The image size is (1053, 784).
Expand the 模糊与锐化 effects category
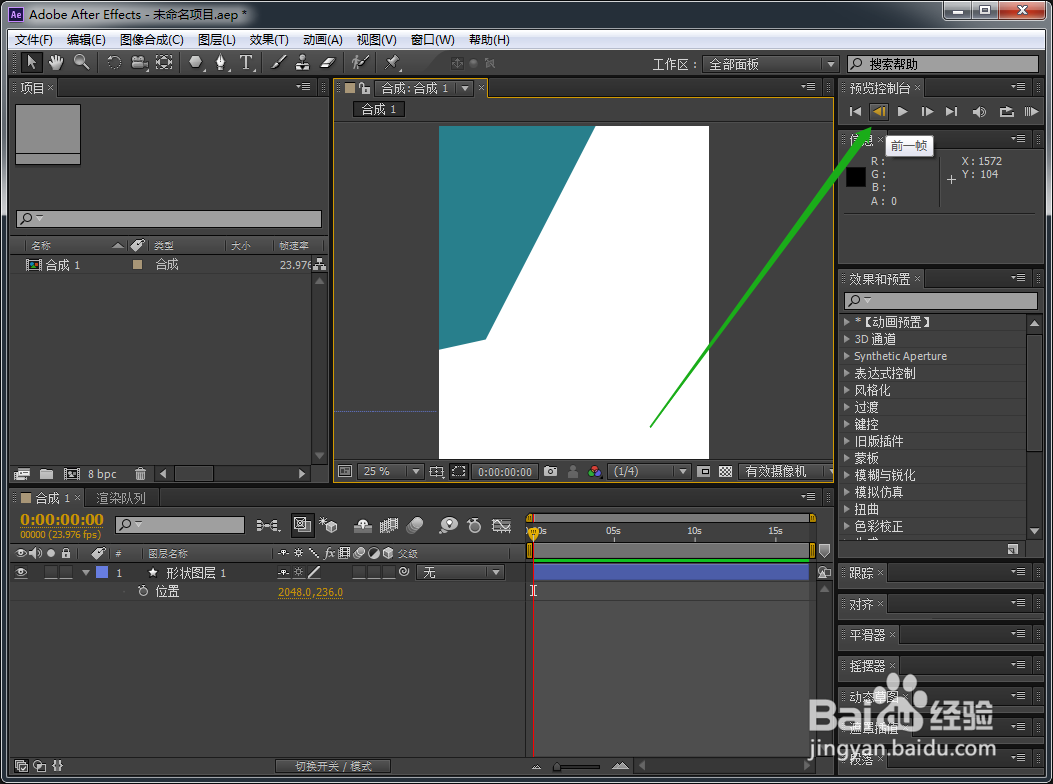tap(847, 475)
